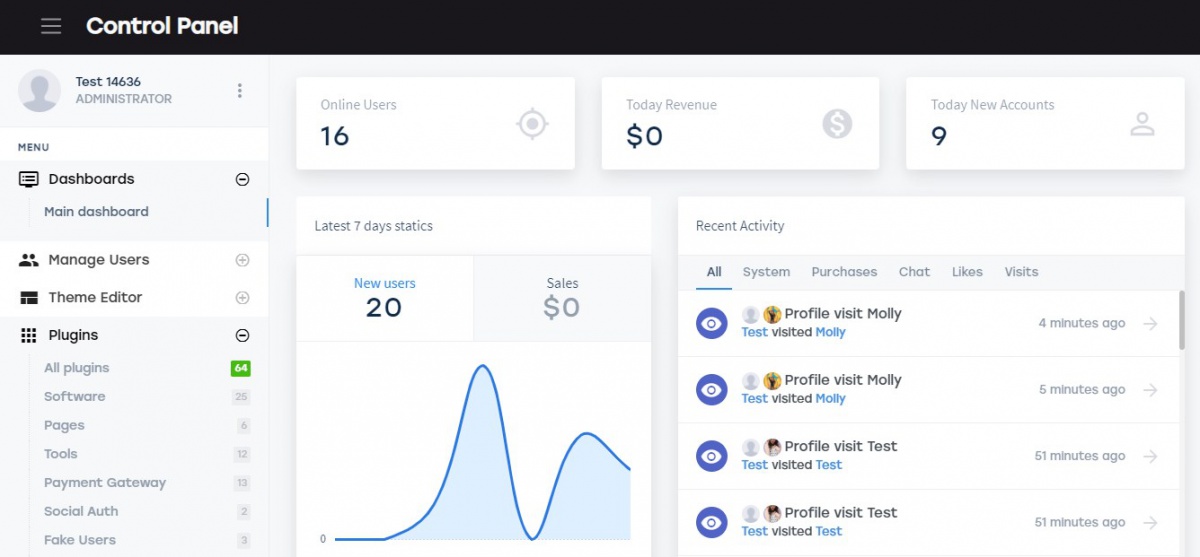Click the Today Revenue dollar icon
The width and height of the screenshot is (1200, 557).
[837, 124]
